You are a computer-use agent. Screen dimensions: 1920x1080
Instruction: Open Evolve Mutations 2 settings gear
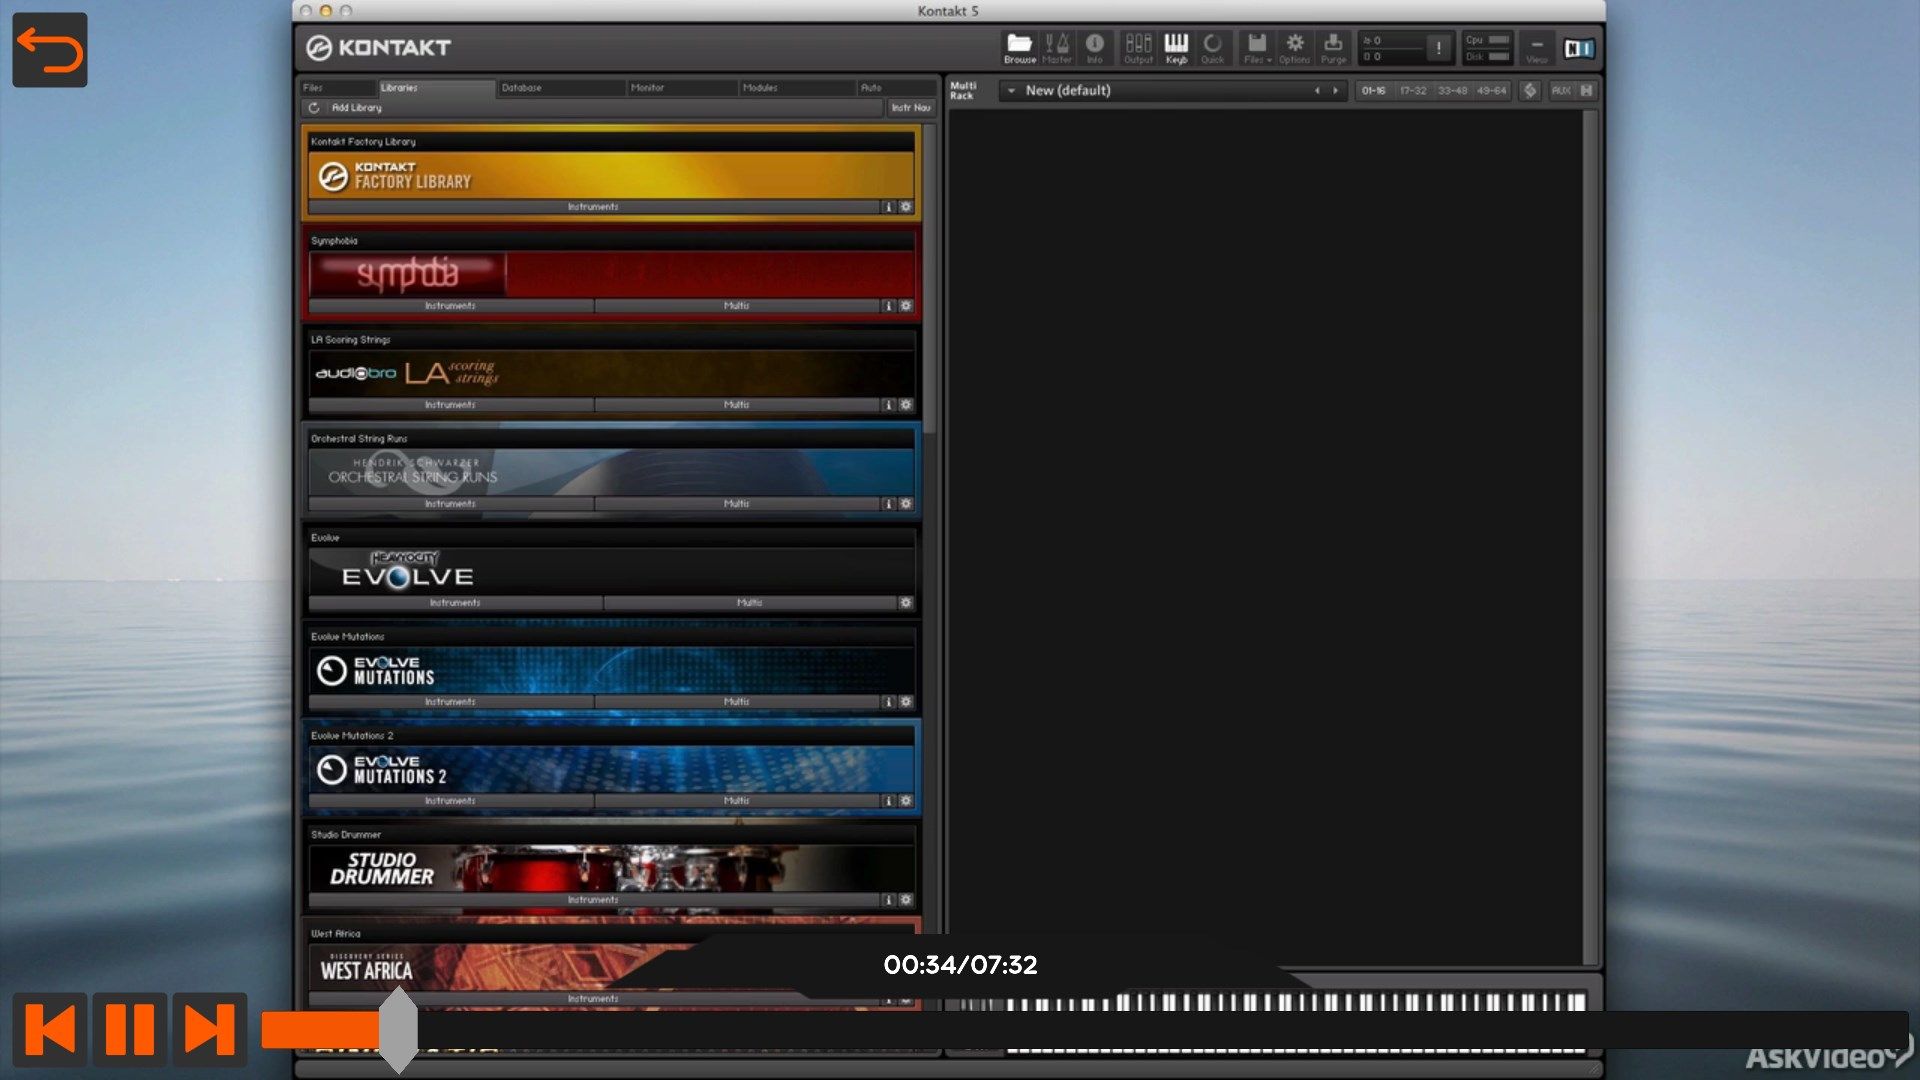pos(906,801)
